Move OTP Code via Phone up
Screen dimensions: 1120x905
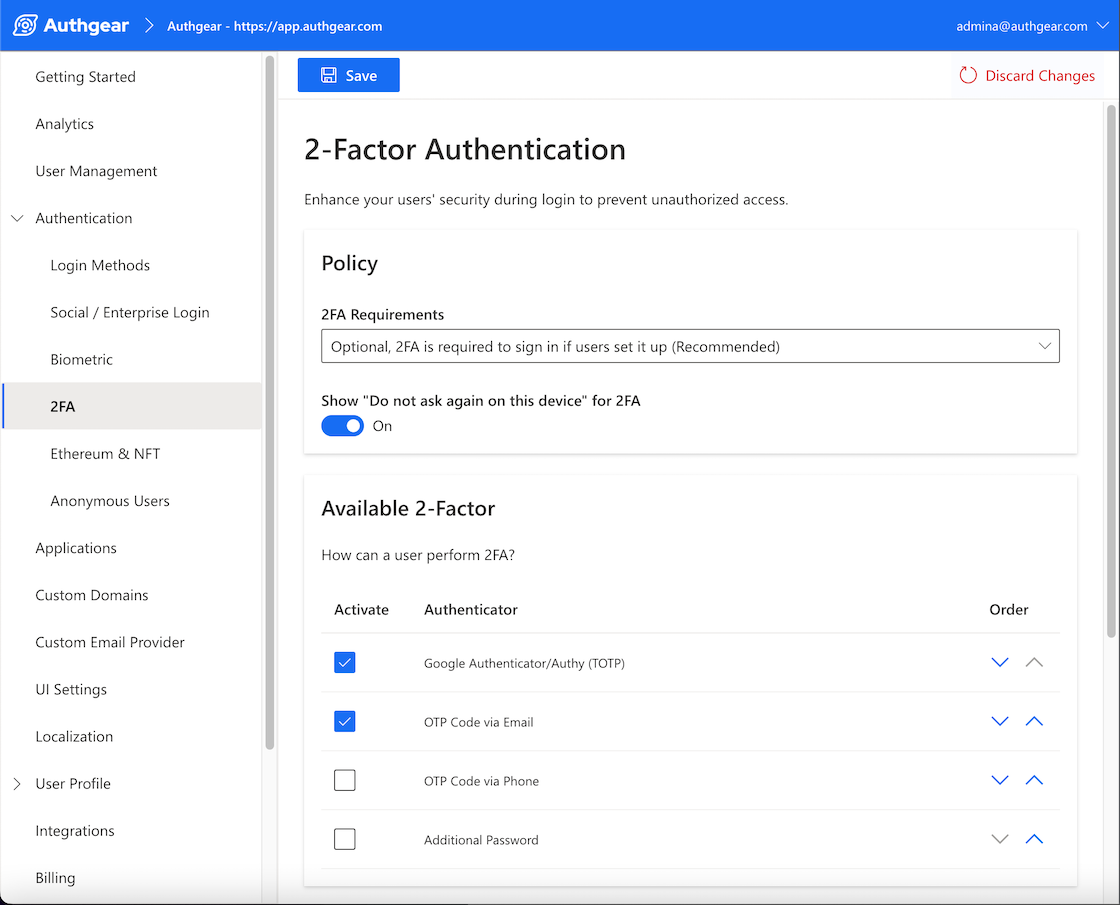pyautogui.click(x=1034, y=781)
